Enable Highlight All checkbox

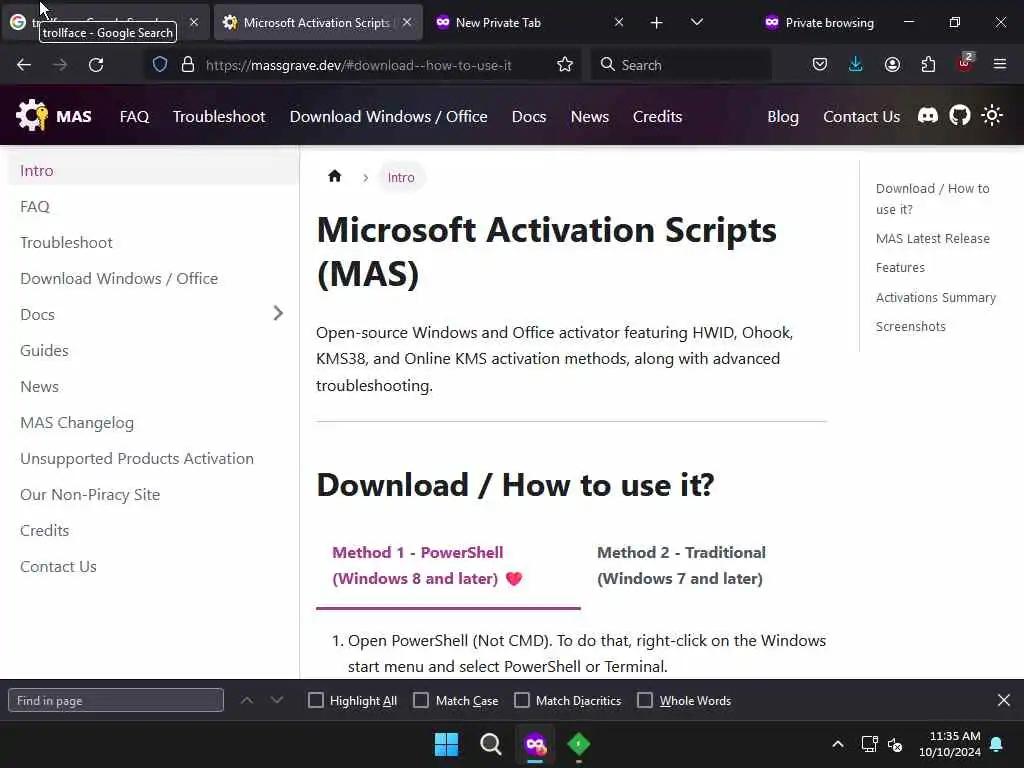tap(316, 700)
